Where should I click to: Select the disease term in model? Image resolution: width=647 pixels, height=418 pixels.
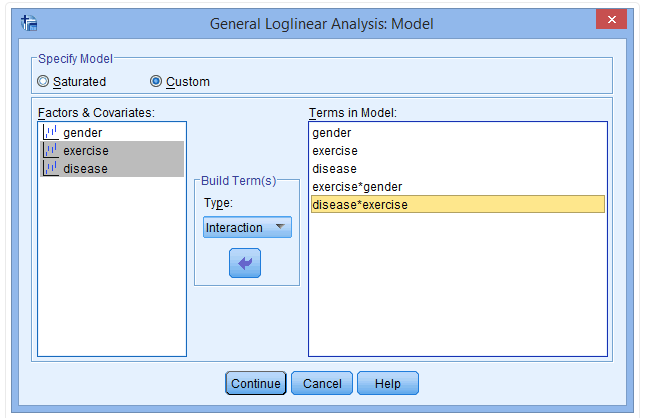[335, 168]
